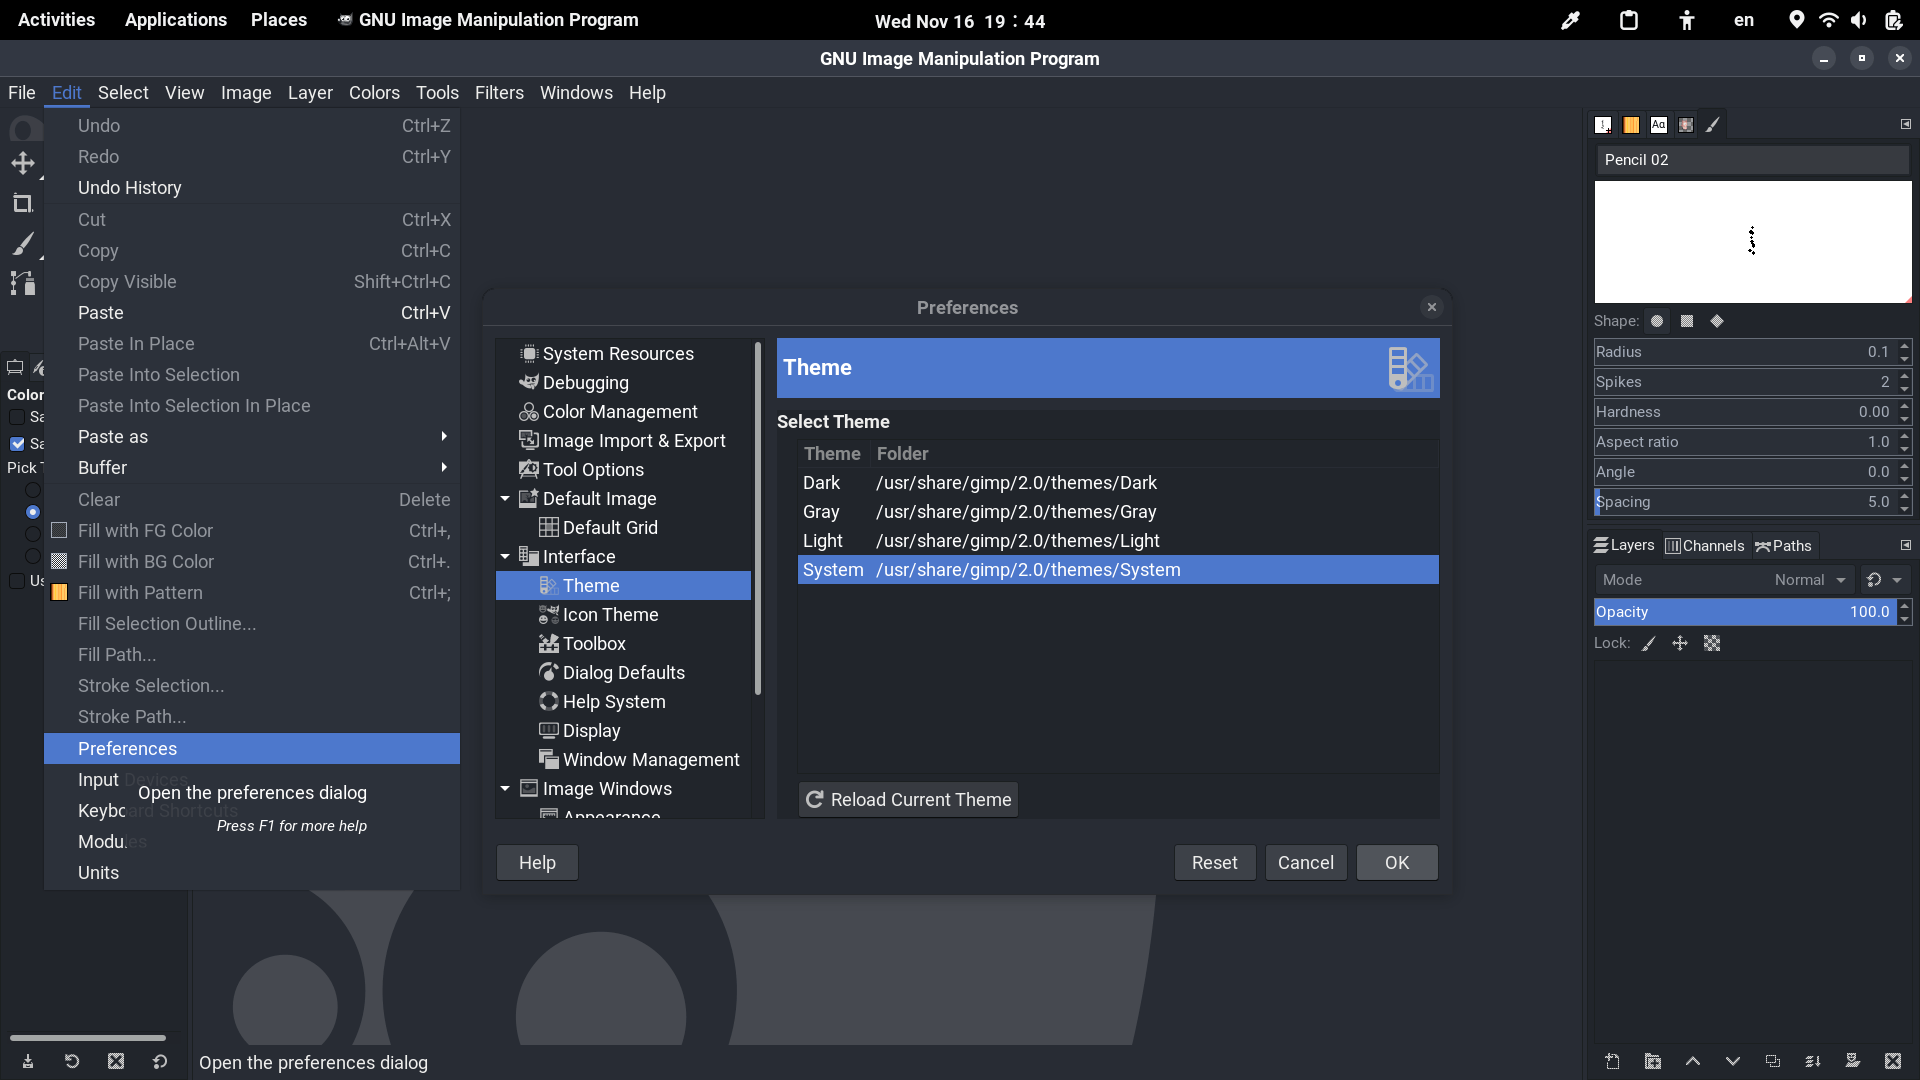1920x1080 pixels.
Task: Select the second Pick Target radio button
Action: (x=32, y=512)
